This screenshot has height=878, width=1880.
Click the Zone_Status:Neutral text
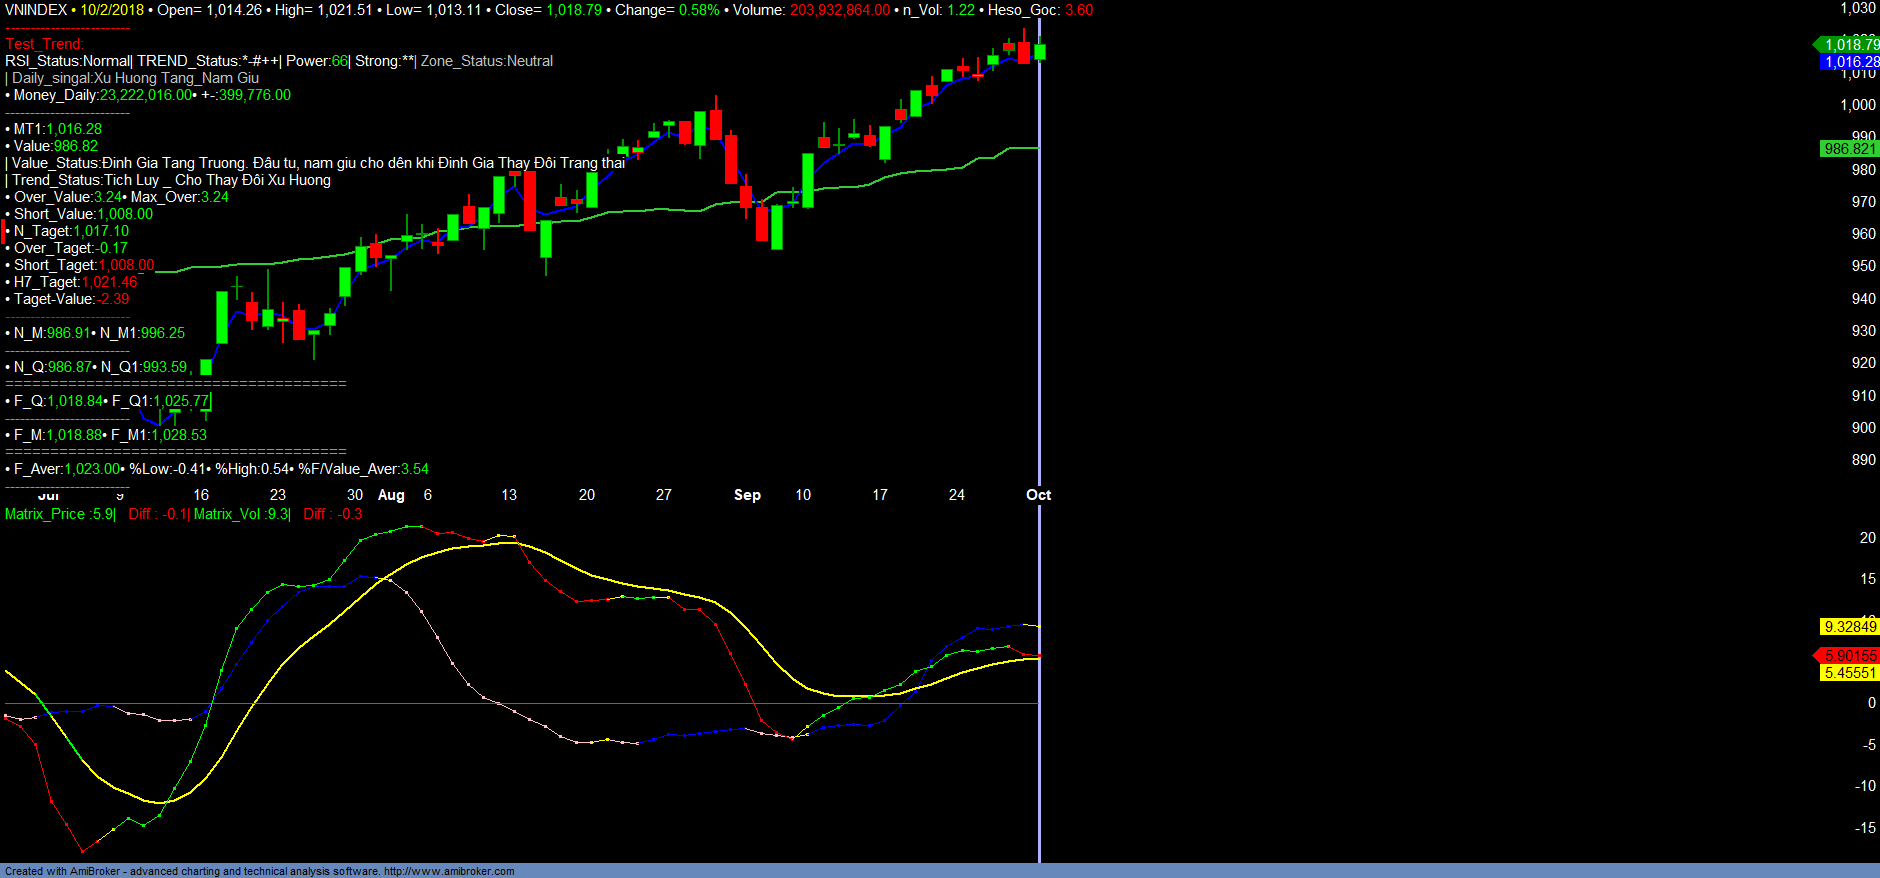click(x=487, y=61)
